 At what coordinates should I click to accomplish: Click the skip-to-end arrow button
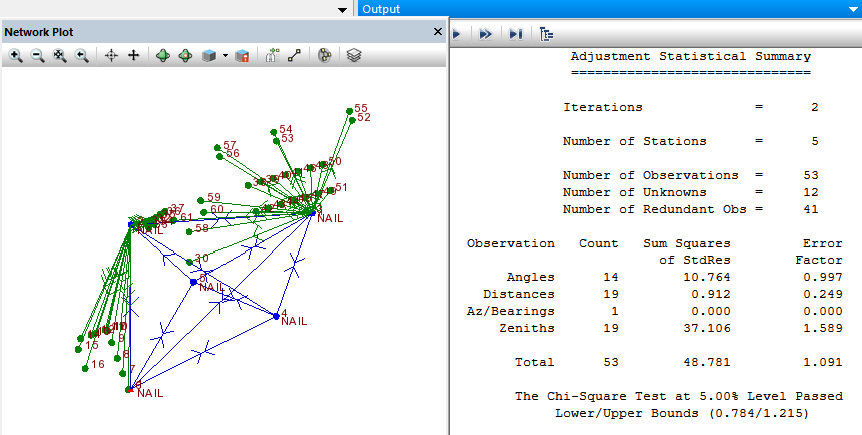coord(515,34)
